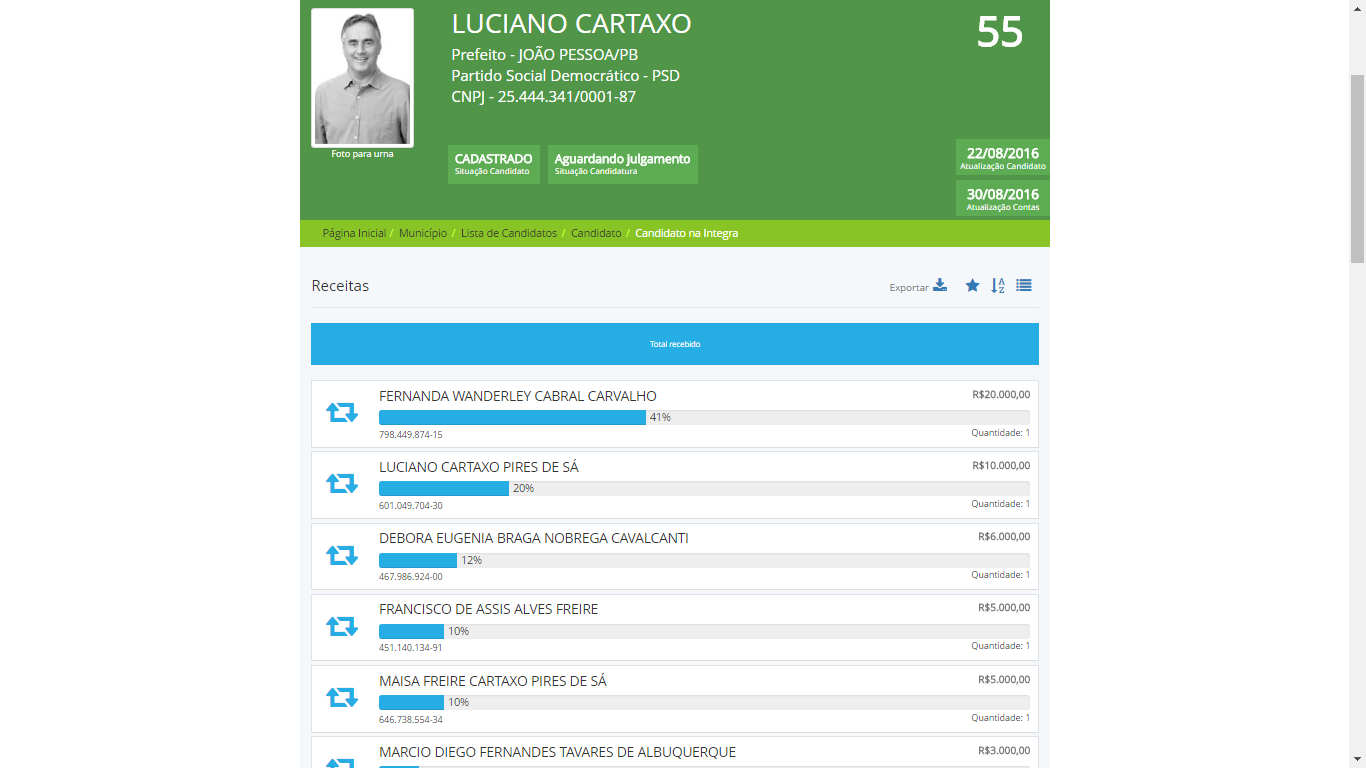Click the Total recebido blue bar

[675, 344]
